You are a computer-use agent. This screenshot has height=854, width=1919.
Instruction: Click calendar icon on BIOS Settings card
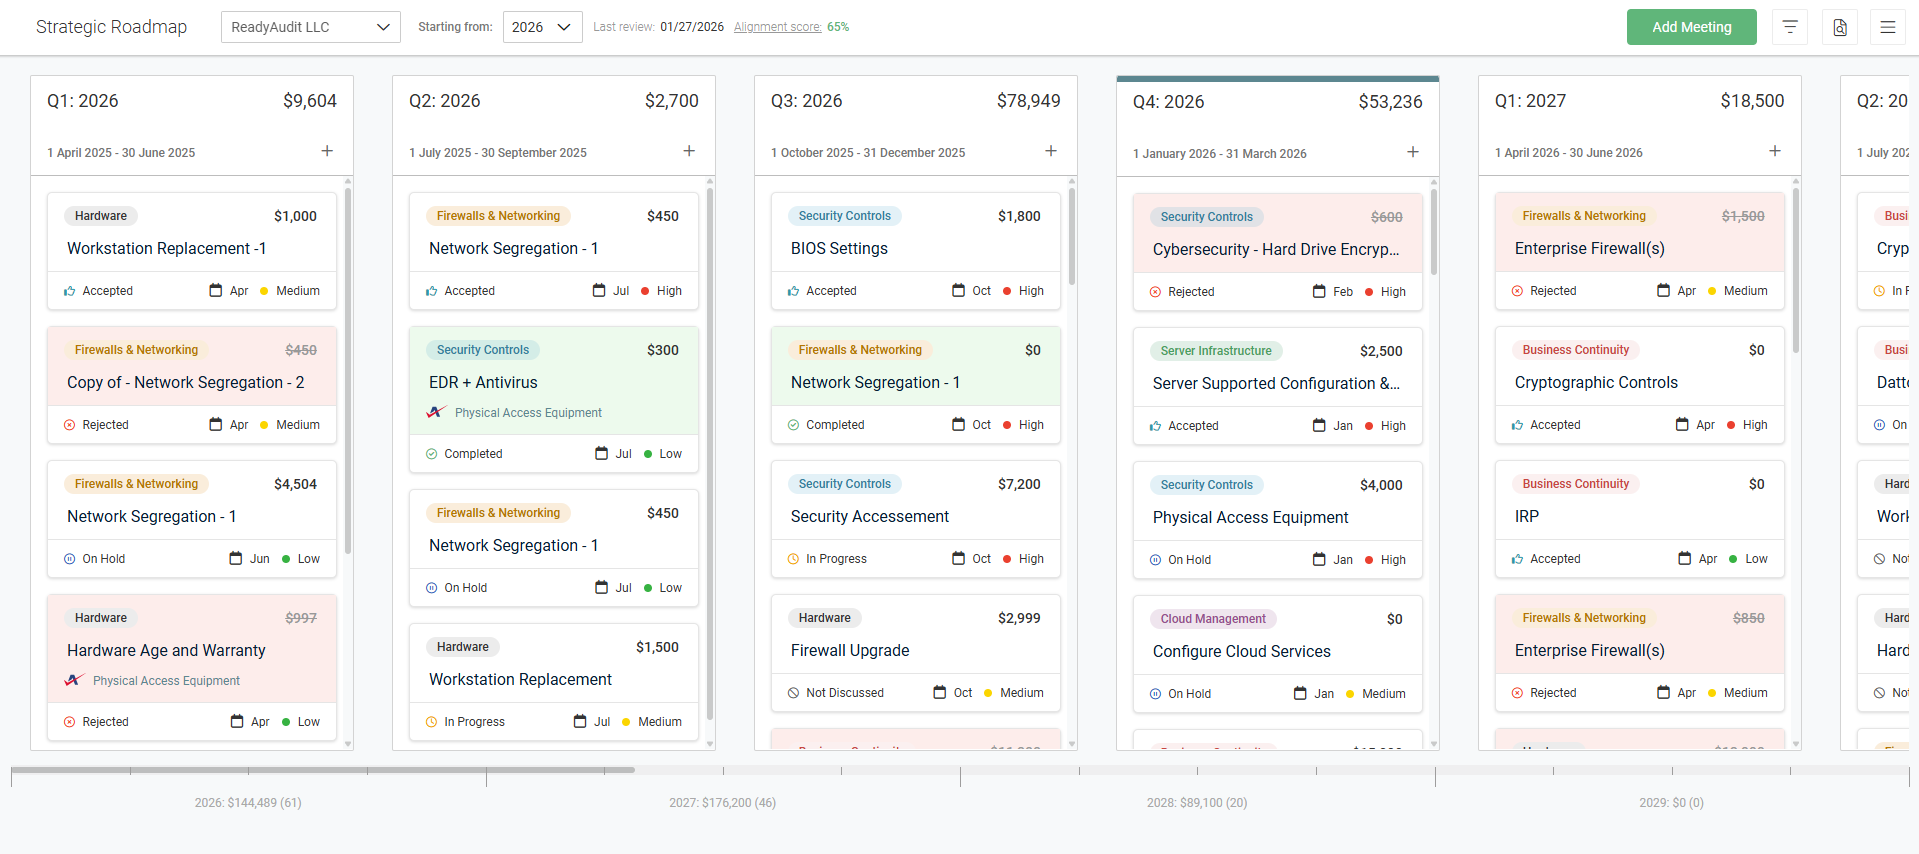point(959,291)
